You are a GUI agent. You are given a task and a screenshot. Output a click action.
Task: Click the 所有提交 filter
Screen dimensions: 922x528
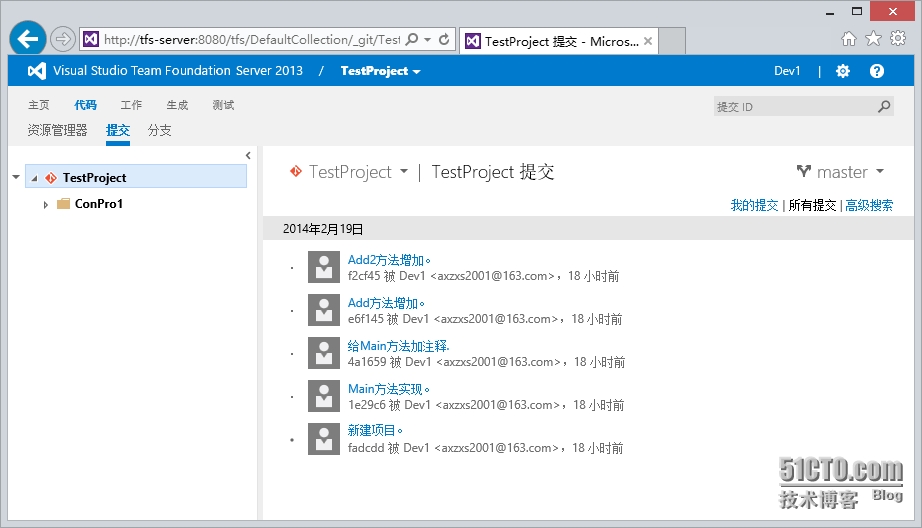click(x=812, y=205)
